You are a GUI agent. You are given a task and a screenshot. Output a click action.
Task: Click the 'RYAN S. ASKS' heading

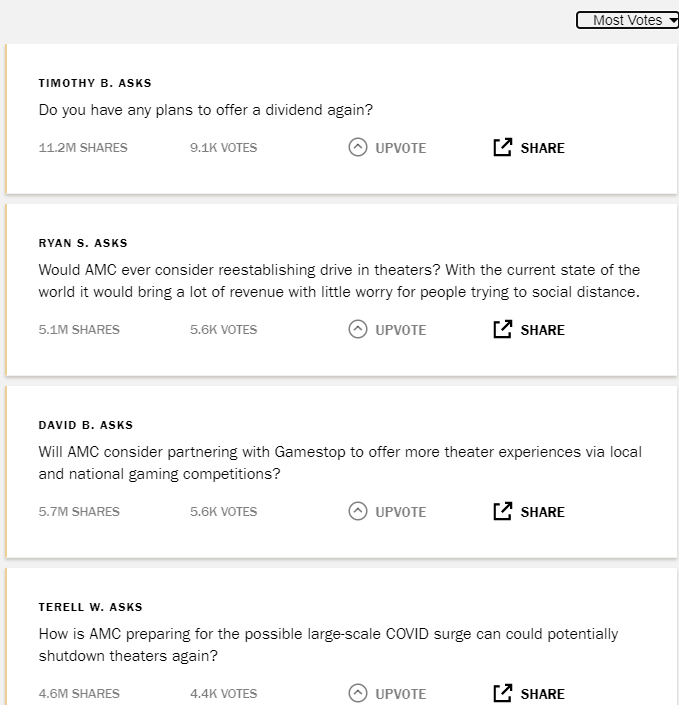click(83, 243)
